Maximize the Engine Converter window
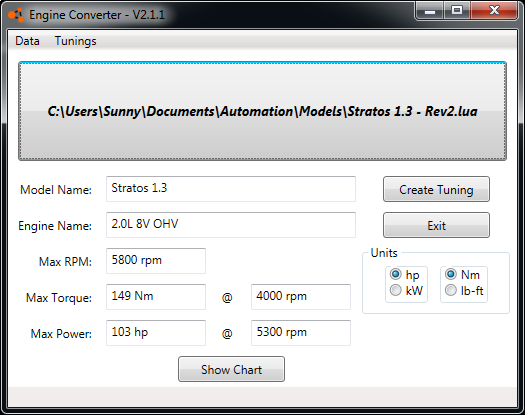525x415 pixels. pos(457,11)
